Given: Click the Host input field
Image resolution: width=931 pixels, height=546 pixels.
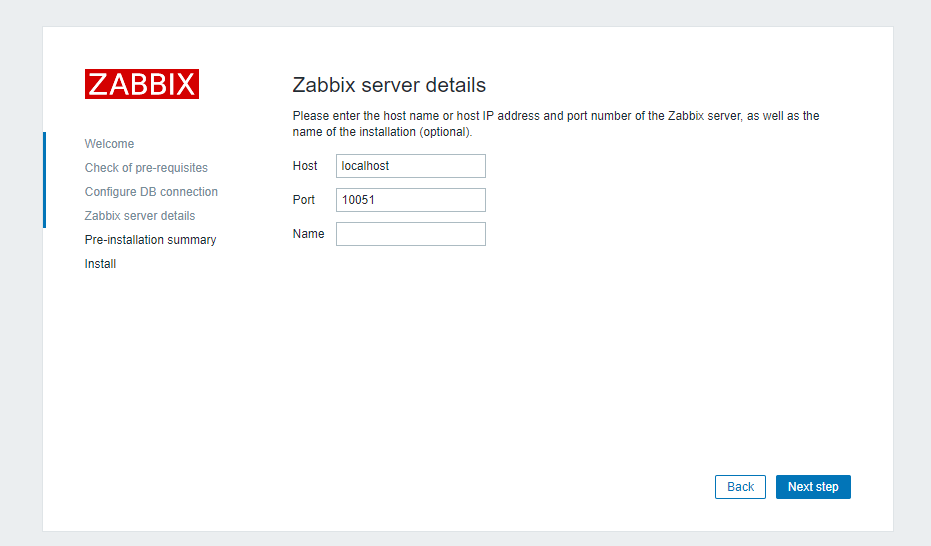Looking at the screenshot, I should [x=411, y=166].
